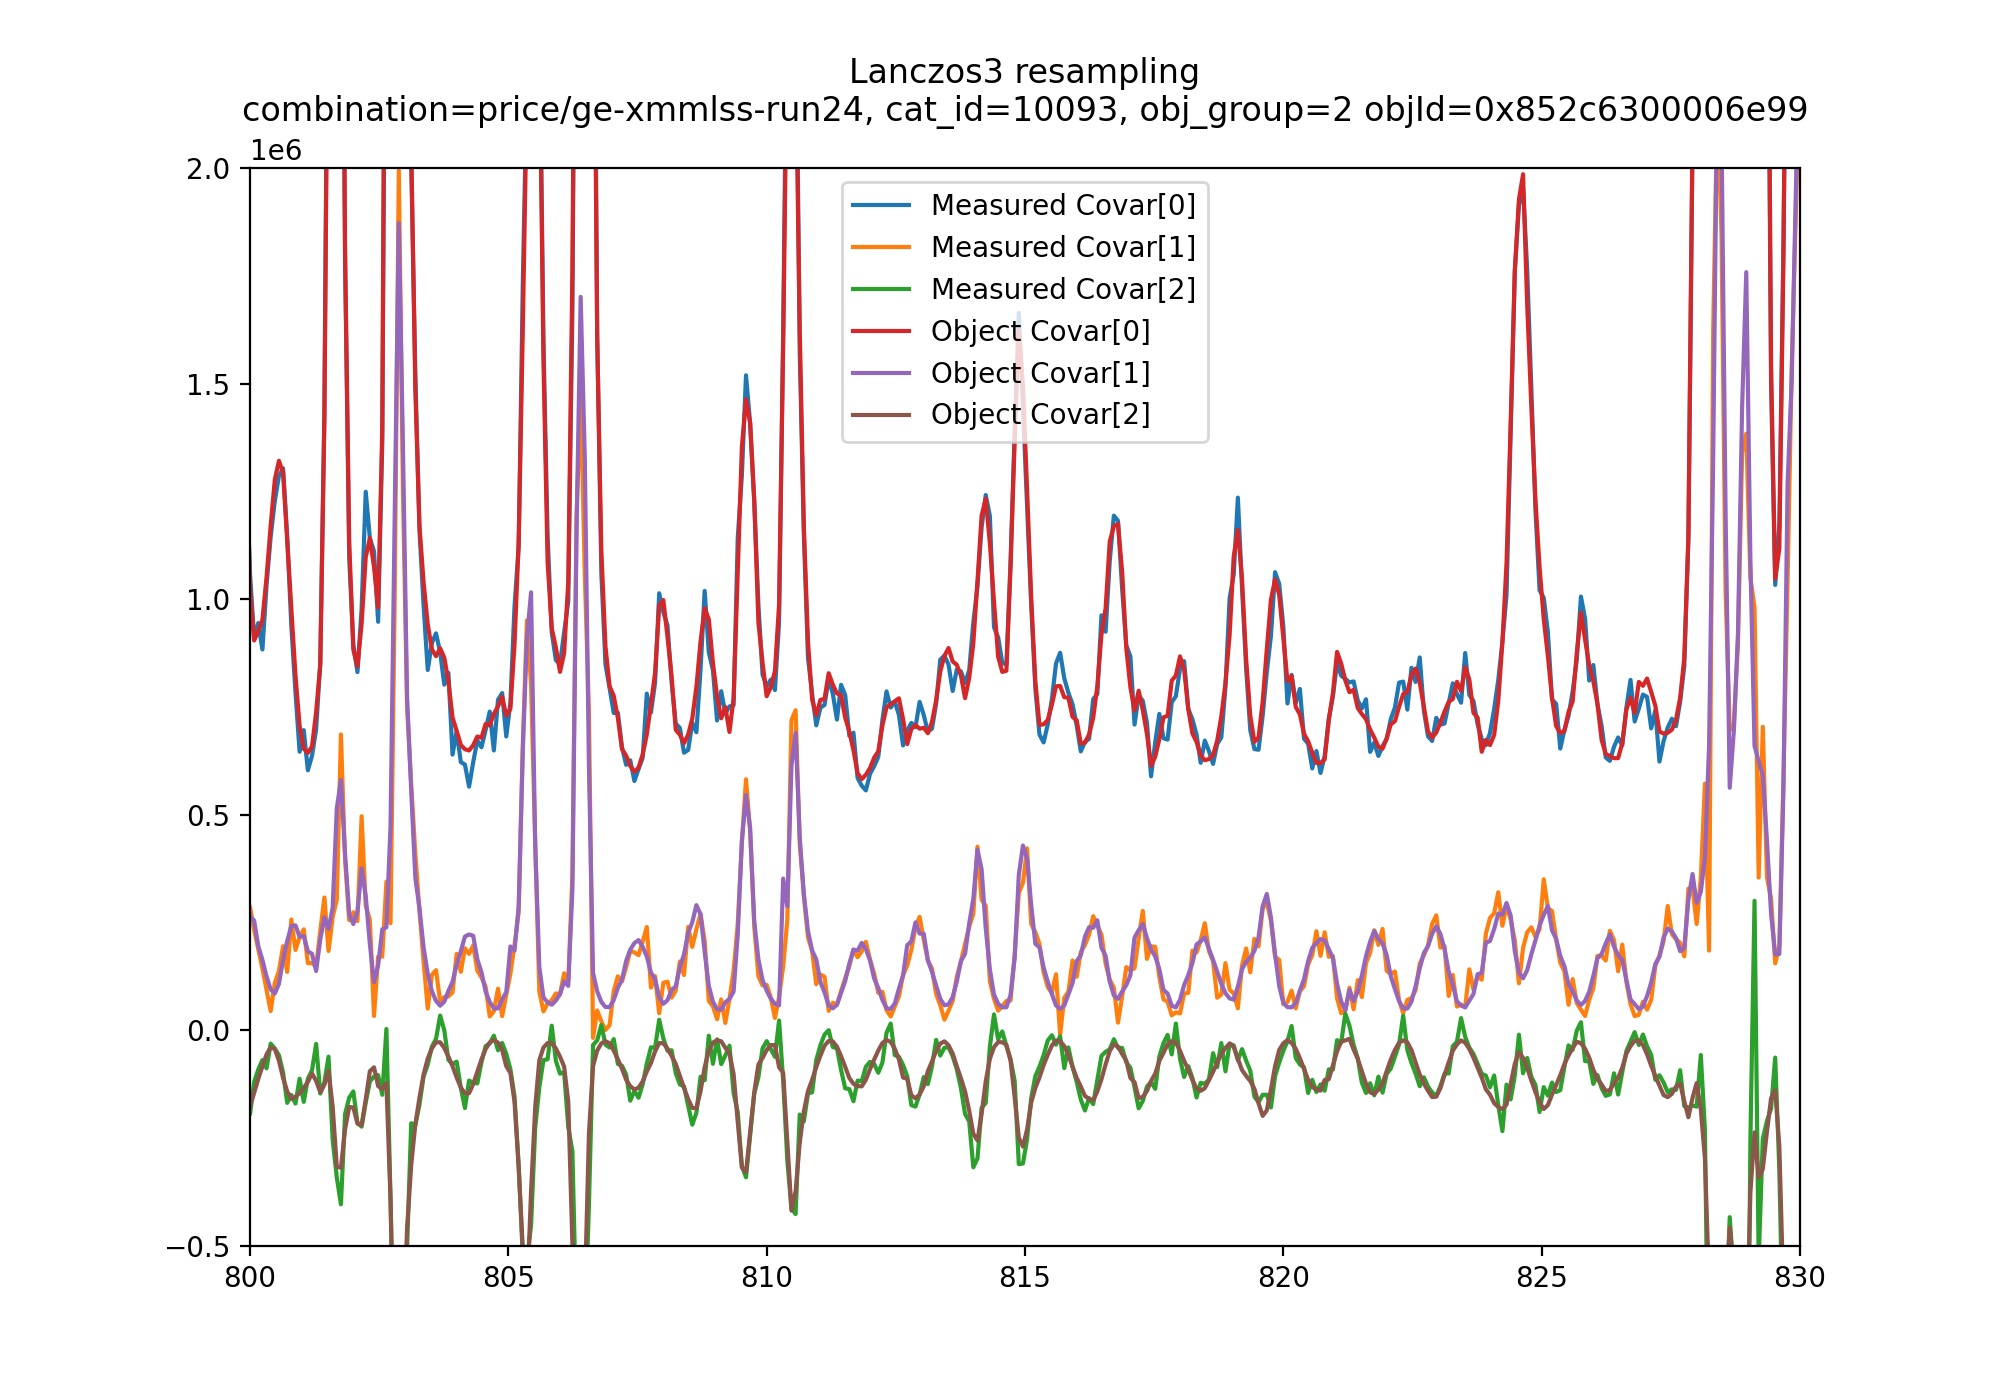2000x1400 pixels.
Task: Click the Object Covar[1] legend label
Action: (x=1040, y=373)
